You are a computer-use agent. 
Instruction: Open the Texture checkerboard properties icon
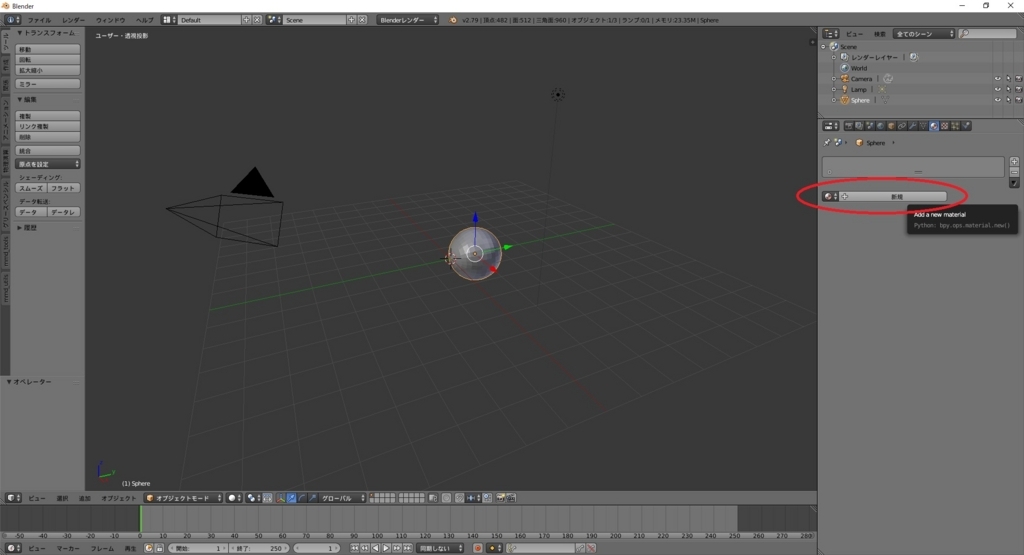pyautogui.click(x=944, y=126)
